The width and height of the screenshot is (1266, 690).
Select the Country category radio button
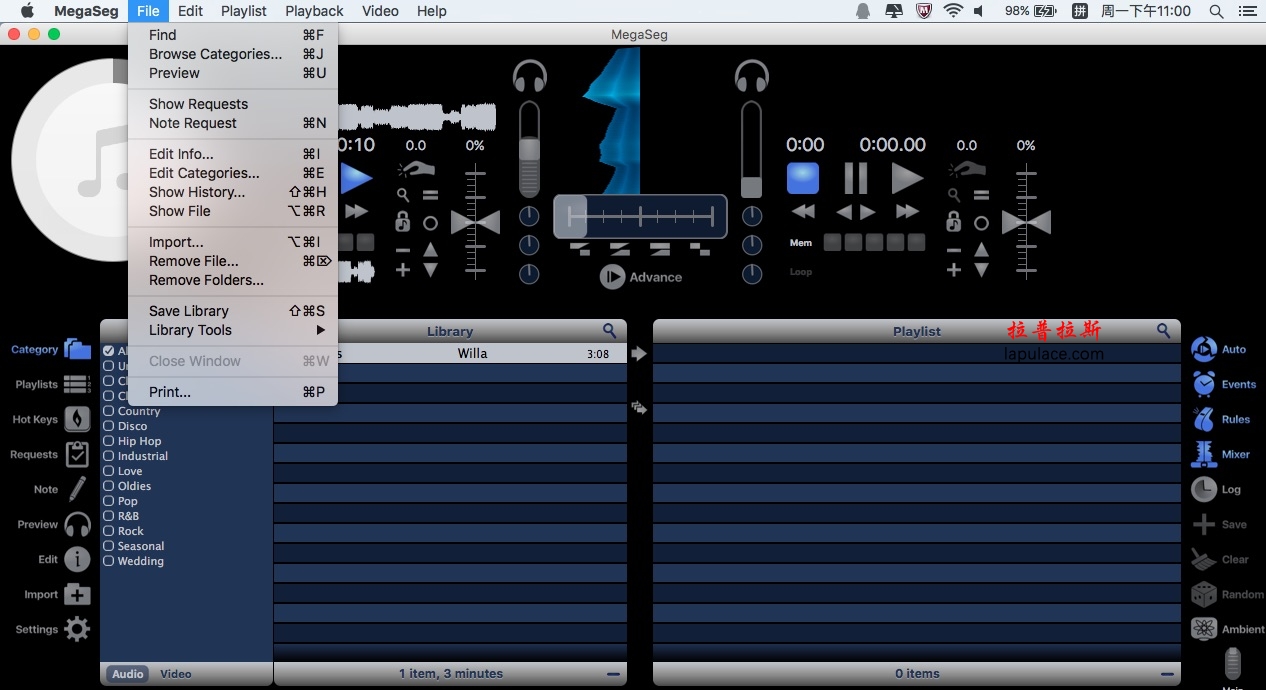click(109, 411)
